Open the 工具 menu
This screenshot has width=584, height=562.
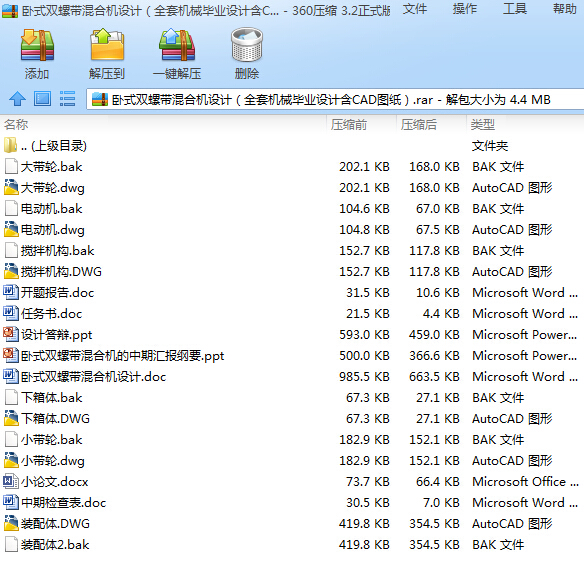pos(515,9)
